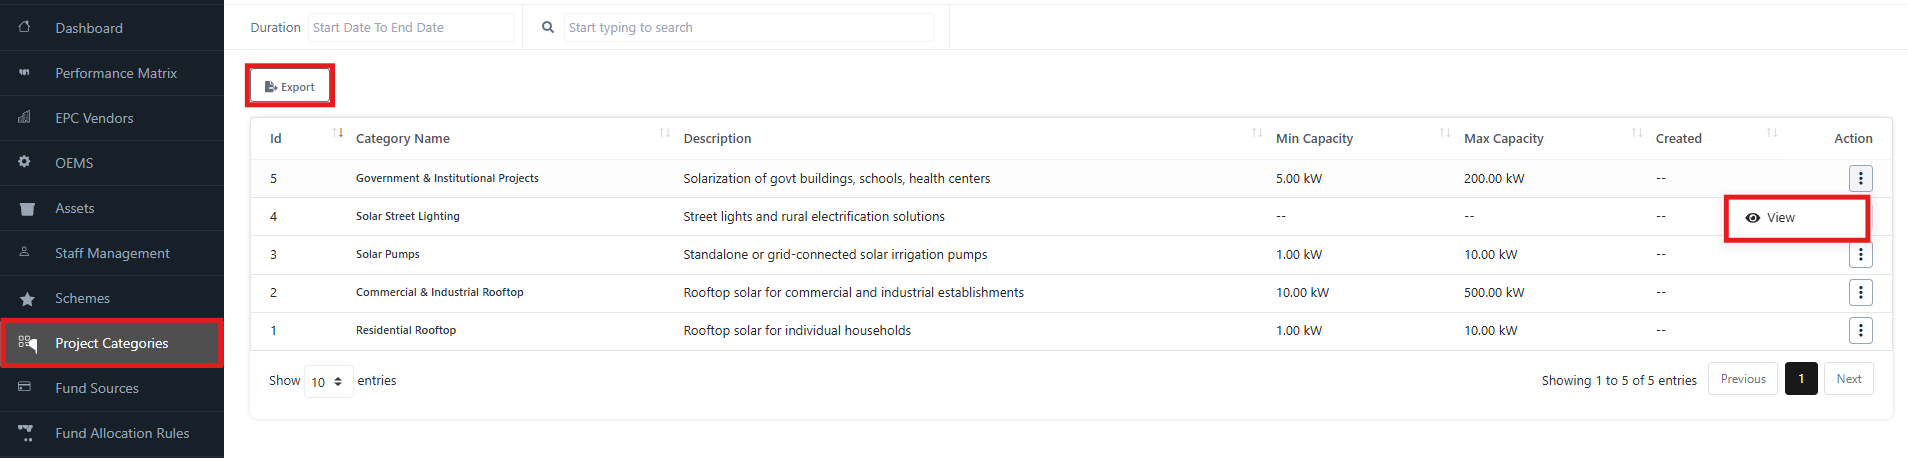Viewport: 1908px width, 458px height.
Task: Focus the Start typing to search field
Action: tap(747, 28)
